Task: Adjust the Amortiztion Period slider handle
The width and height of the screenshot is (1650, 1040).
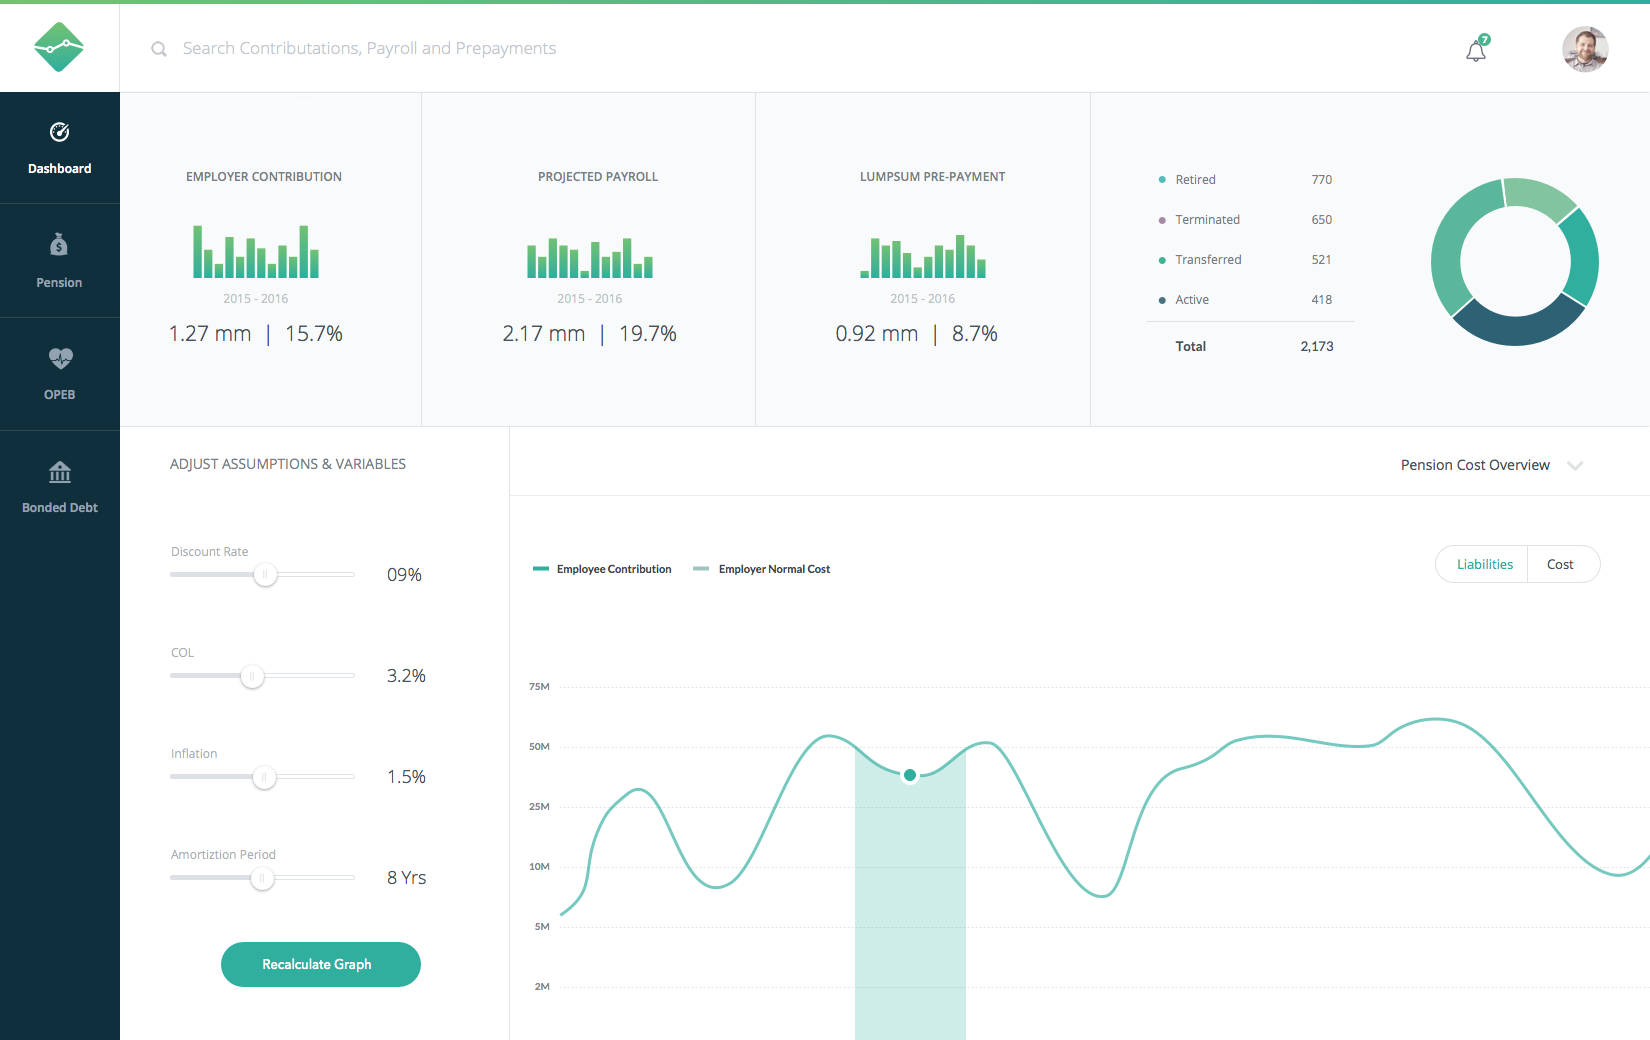Action: pos(262,878)
